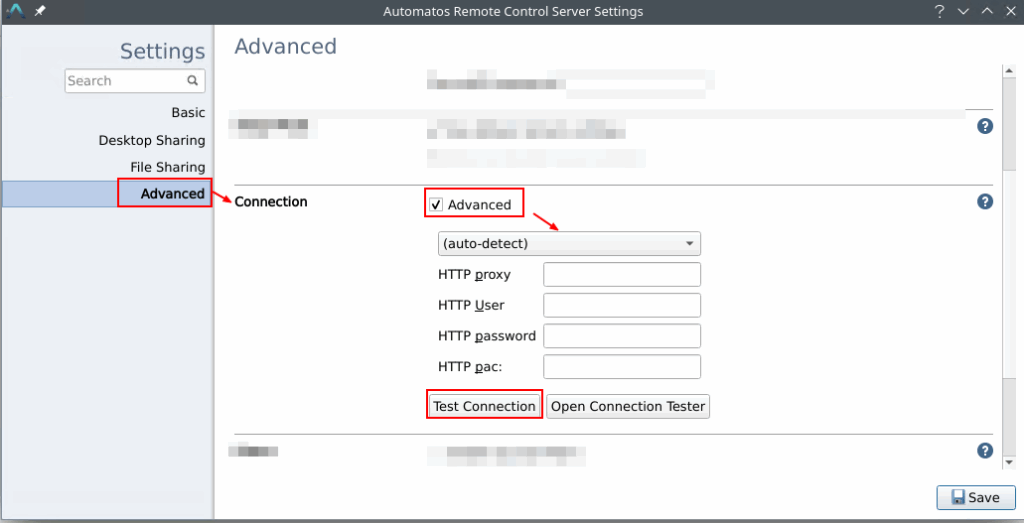Click Open Connection Tester button

(x=628, y=406)
